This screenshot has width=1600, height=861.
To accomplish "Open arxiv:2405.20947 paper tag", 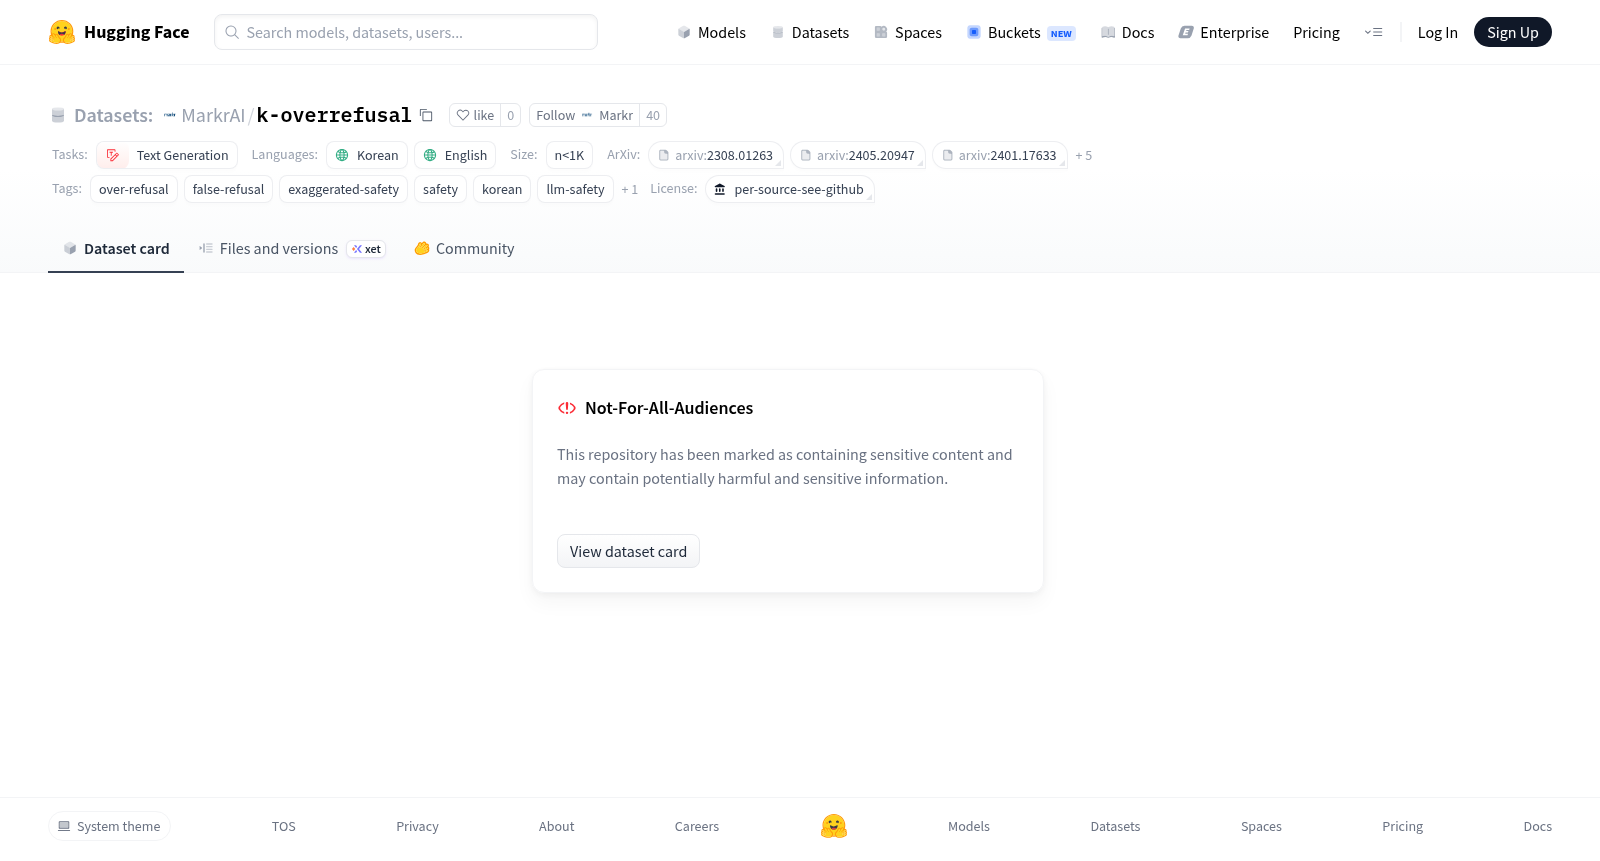I will pyautogui.click(x=857, y=155).
